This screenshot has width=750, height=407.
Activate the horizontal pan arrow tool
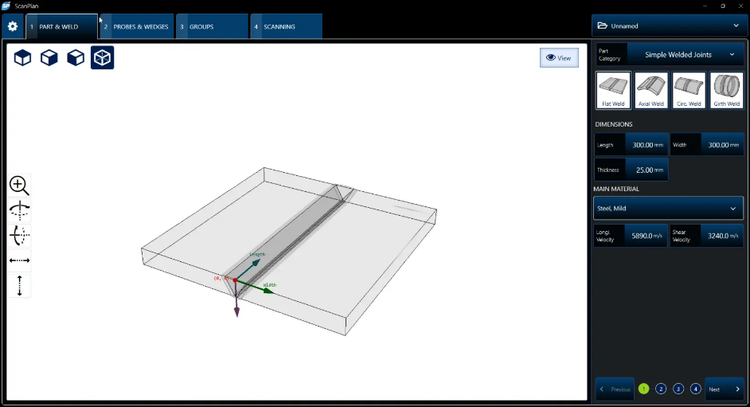coord(19,260)
